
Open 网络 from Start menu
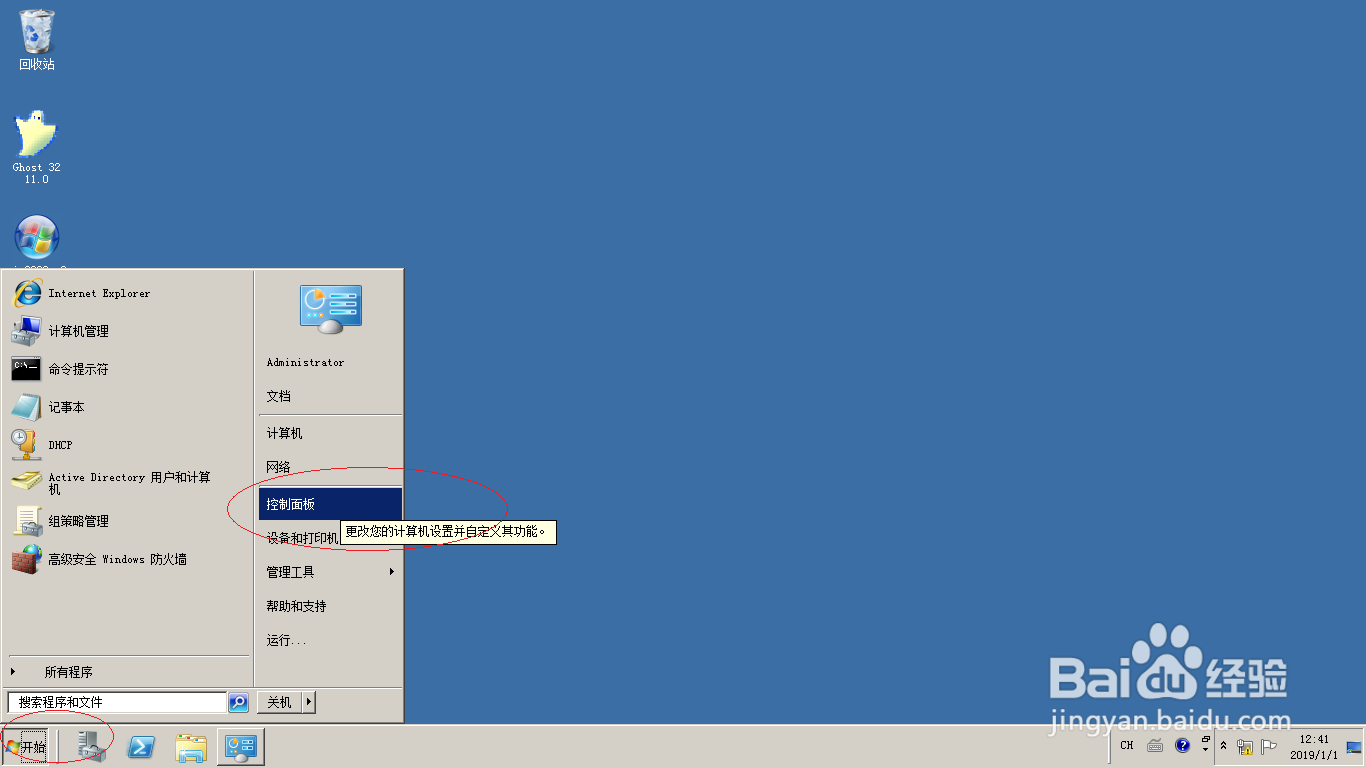[x=330, y=467]
